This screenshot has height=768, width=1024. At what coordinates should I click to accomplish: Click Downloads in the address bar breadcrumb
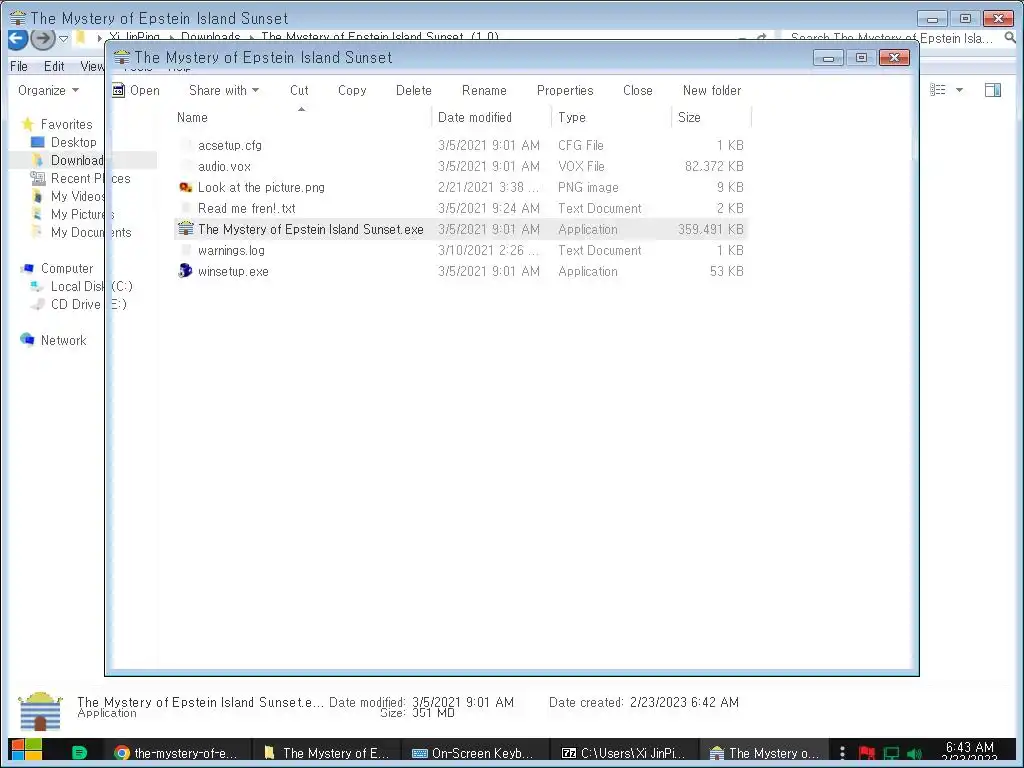coord(210,37)
